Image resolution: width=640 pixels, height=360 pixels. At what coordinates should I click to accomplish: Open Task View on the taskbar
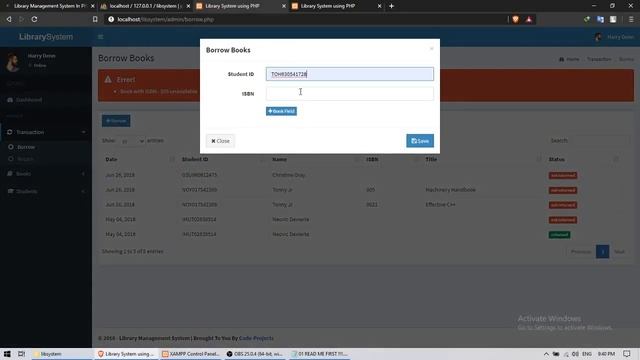tap(21, 354)
